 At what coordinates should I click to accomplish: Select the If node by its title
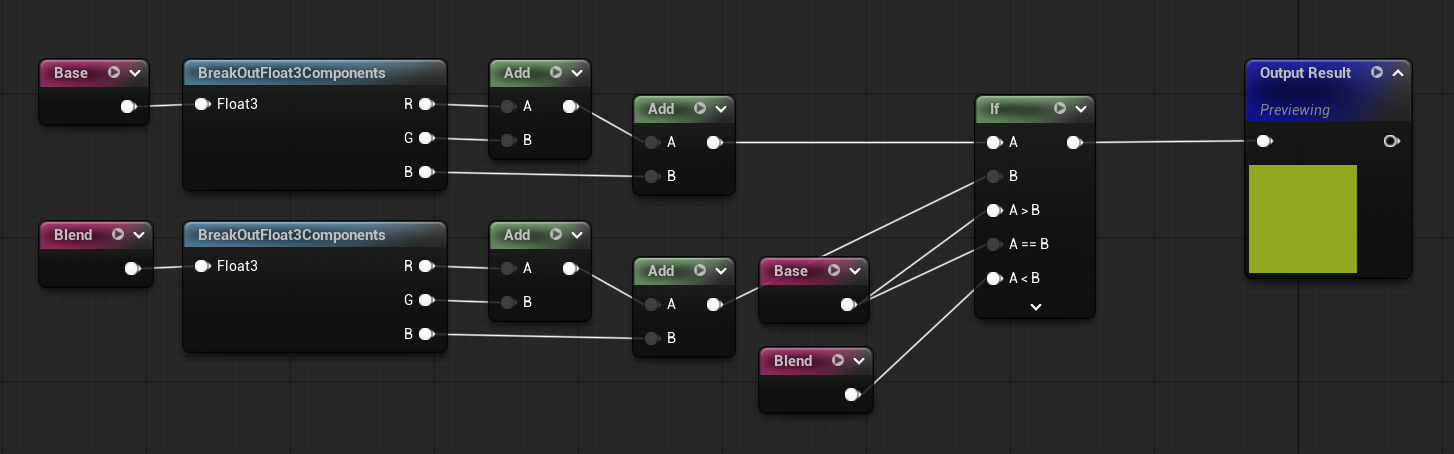[994, 109]
